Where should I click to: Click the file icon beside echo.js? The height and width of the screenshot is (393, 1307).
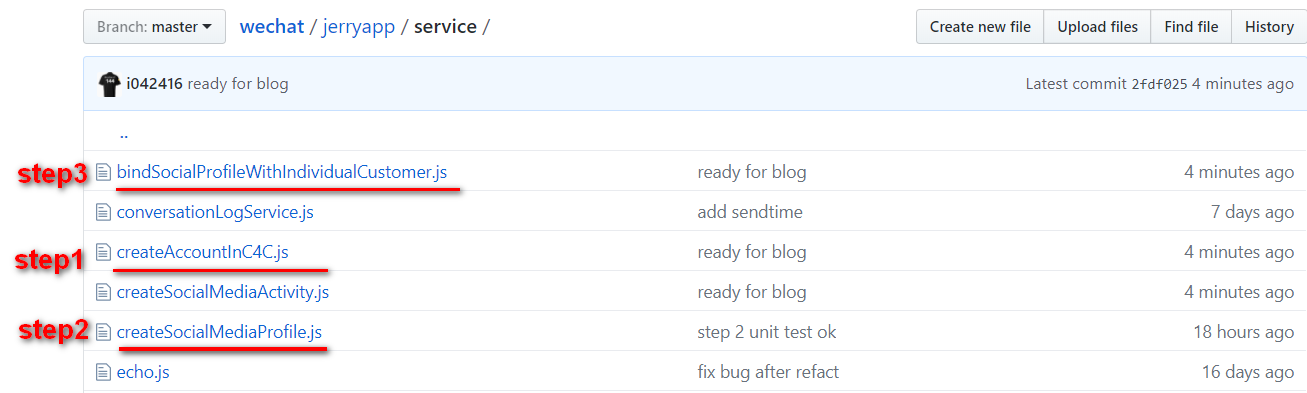(102, 372)
